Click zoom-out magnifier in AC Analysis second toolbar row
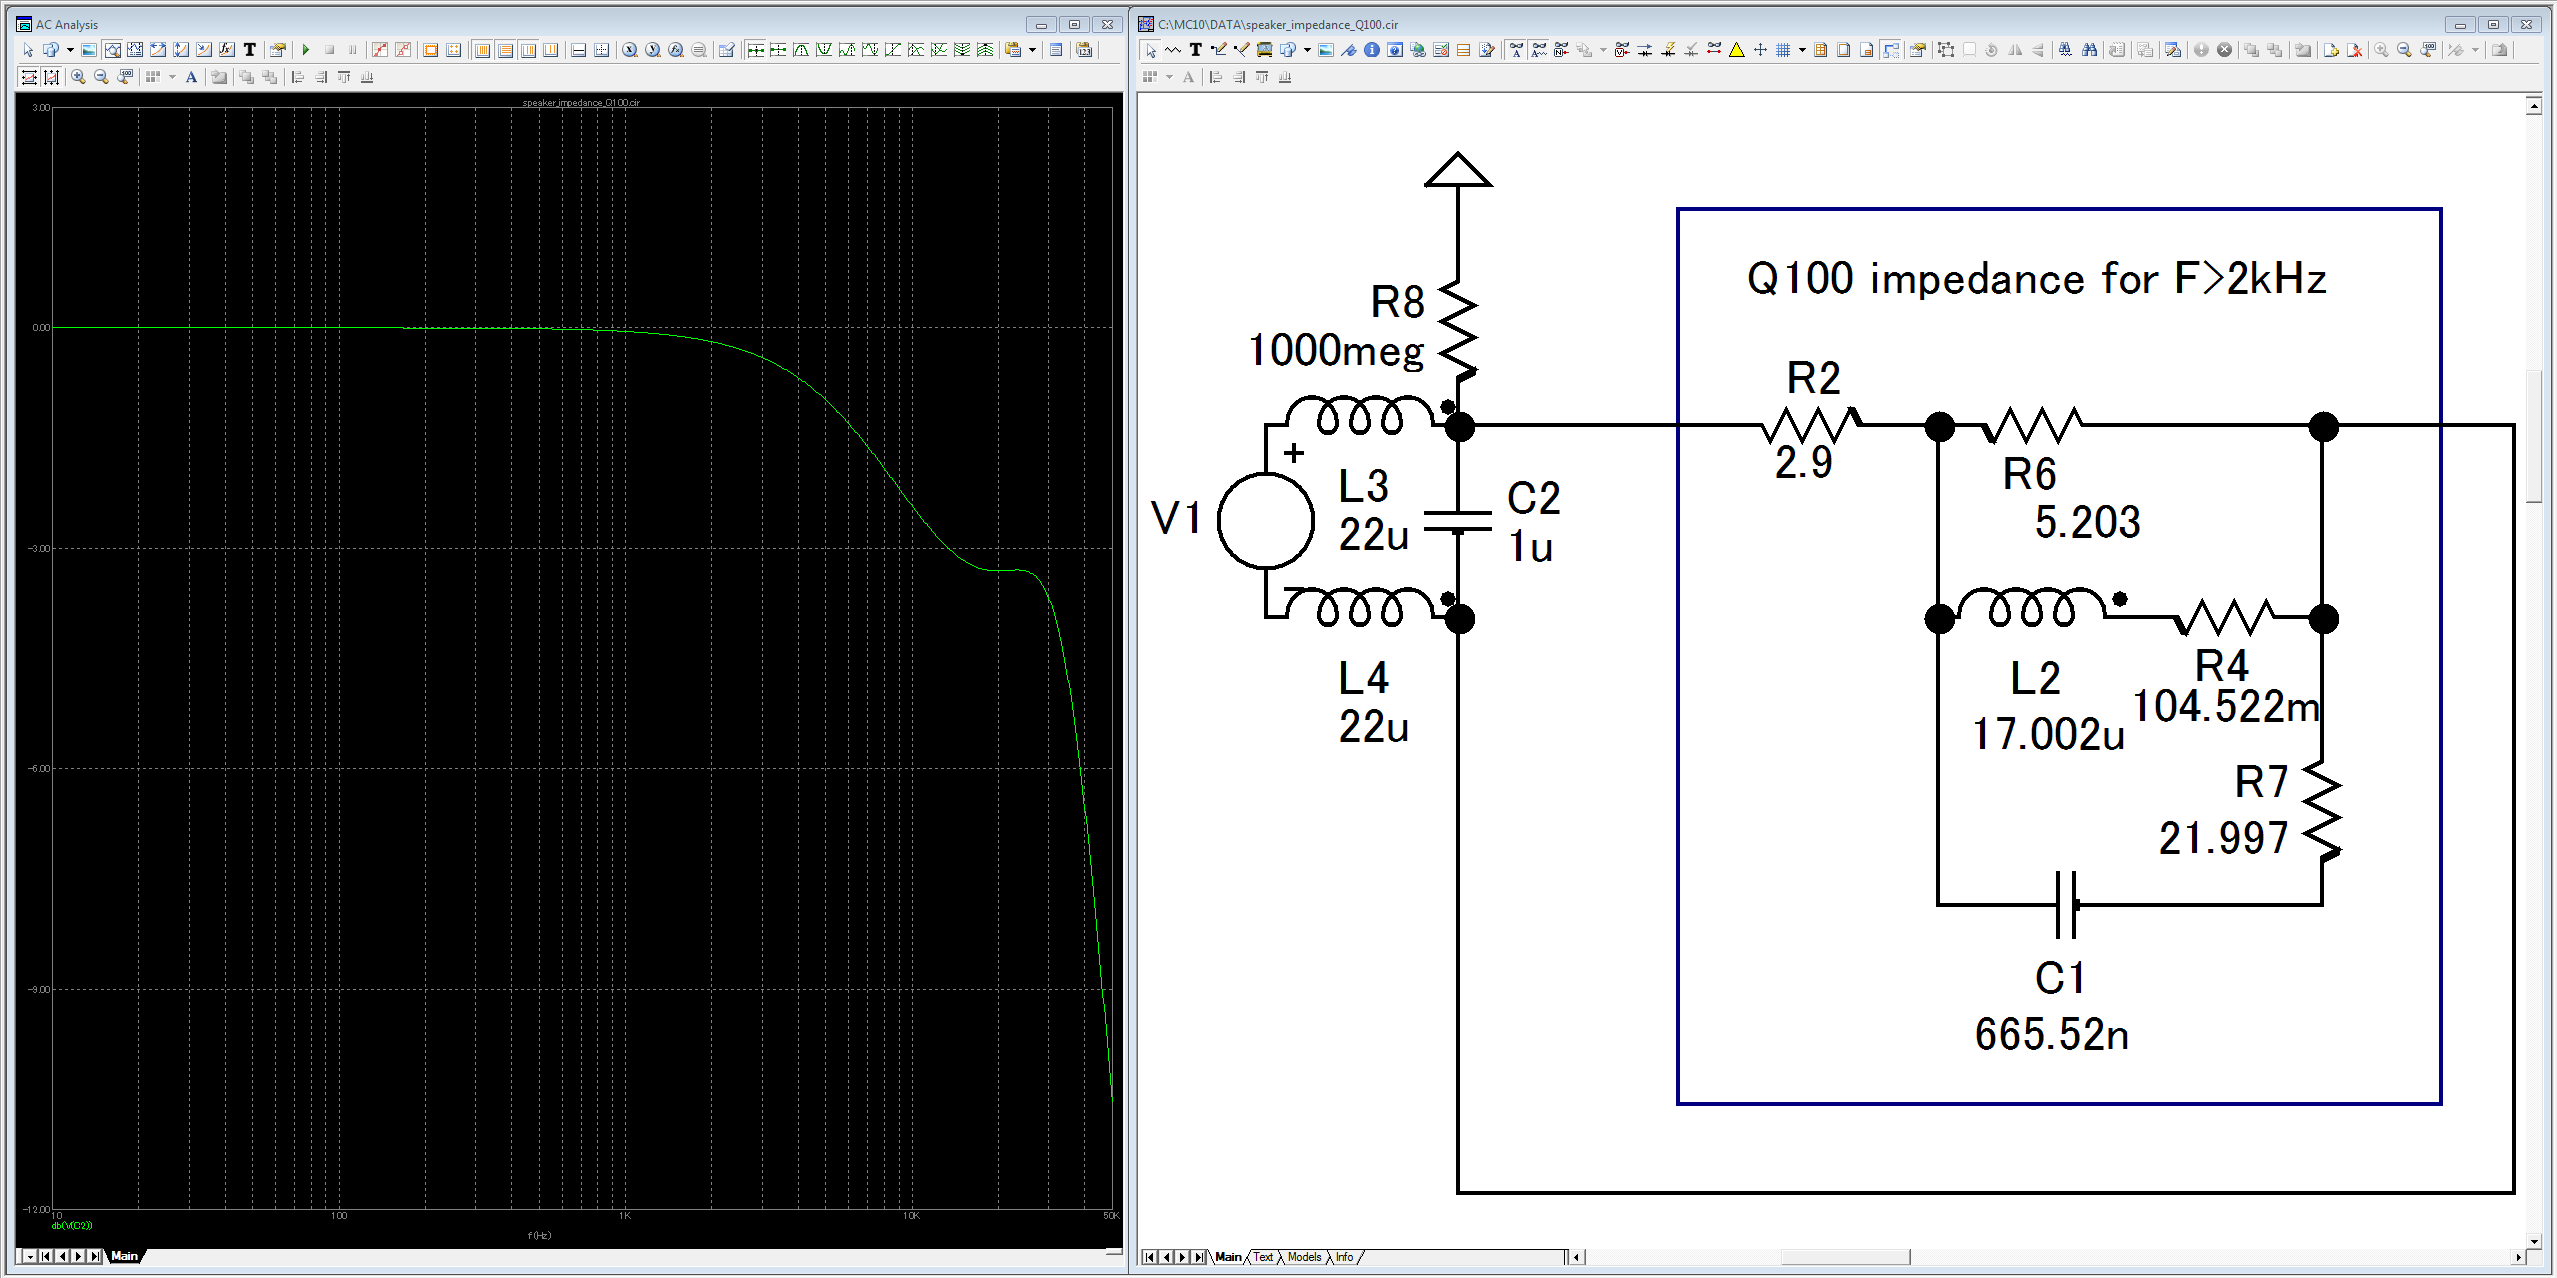 coord(101,77)
